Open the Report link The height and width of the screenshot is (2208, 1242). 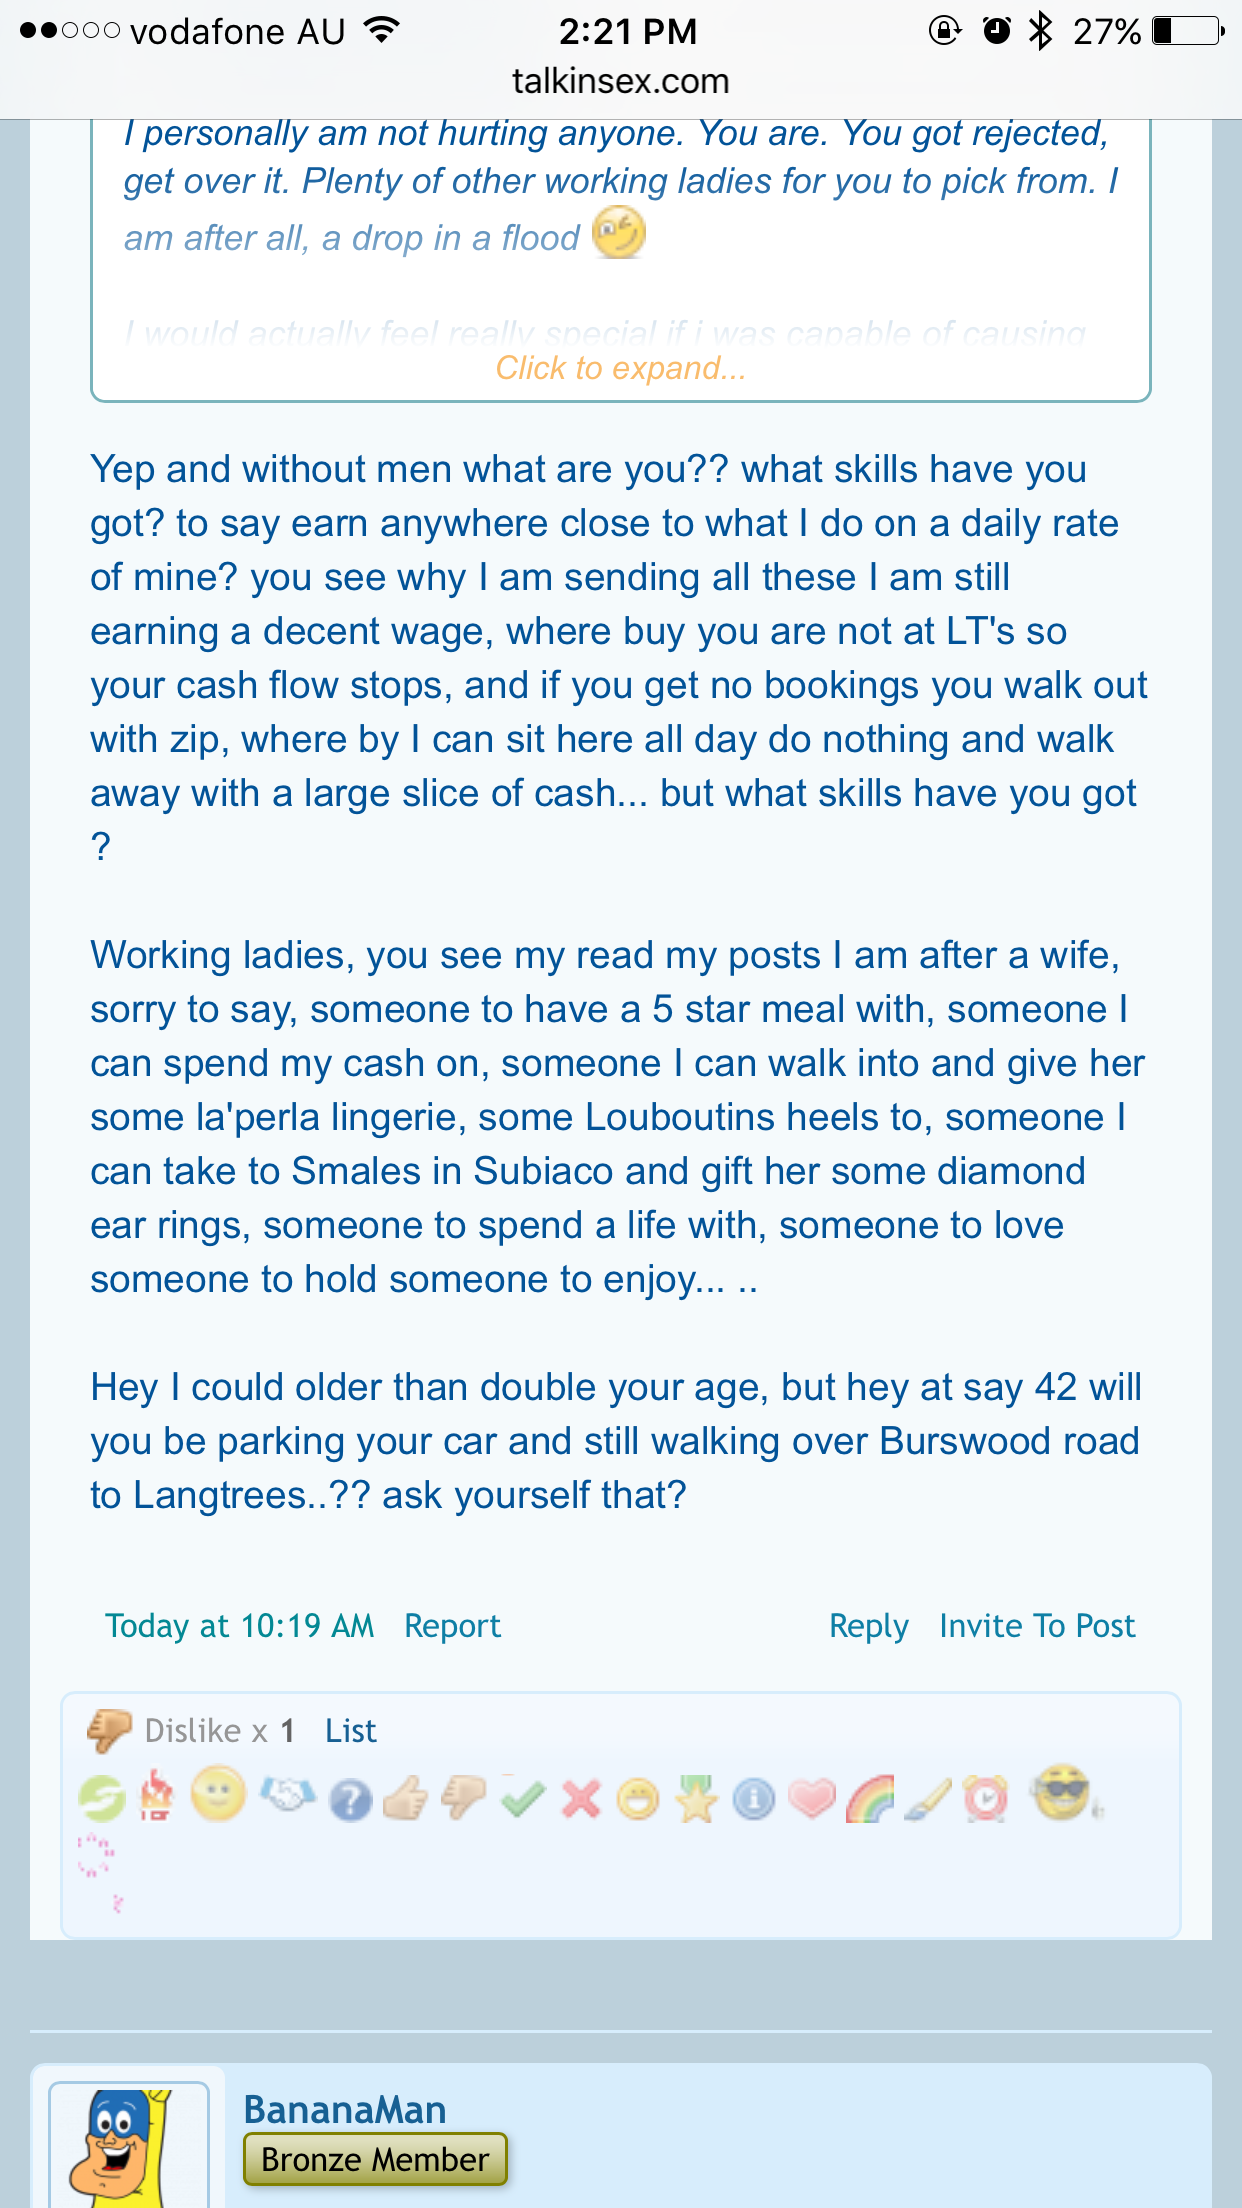[452, 1626]
